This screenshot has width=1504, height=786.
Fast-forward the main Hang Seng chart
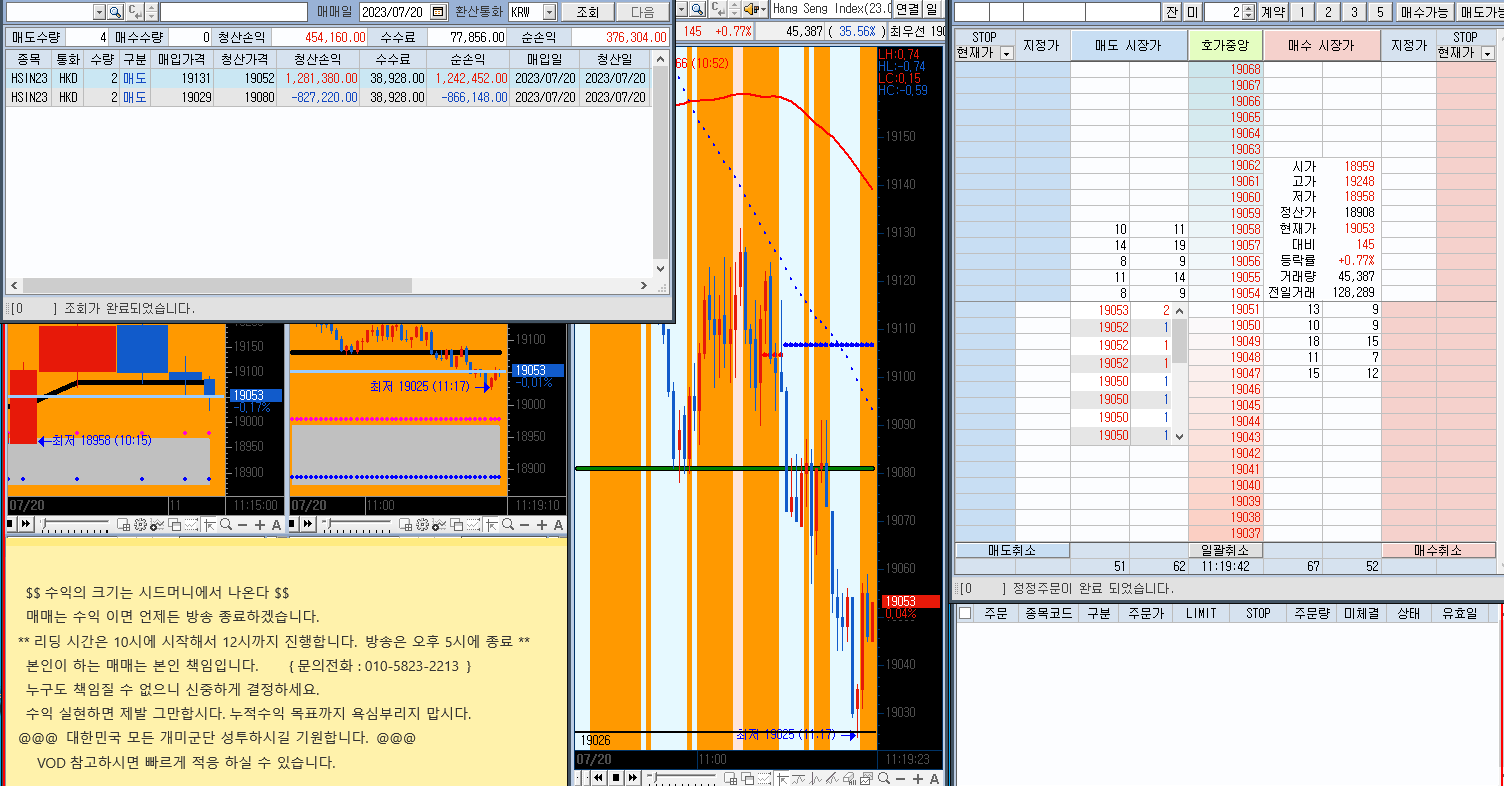point(633,777)
